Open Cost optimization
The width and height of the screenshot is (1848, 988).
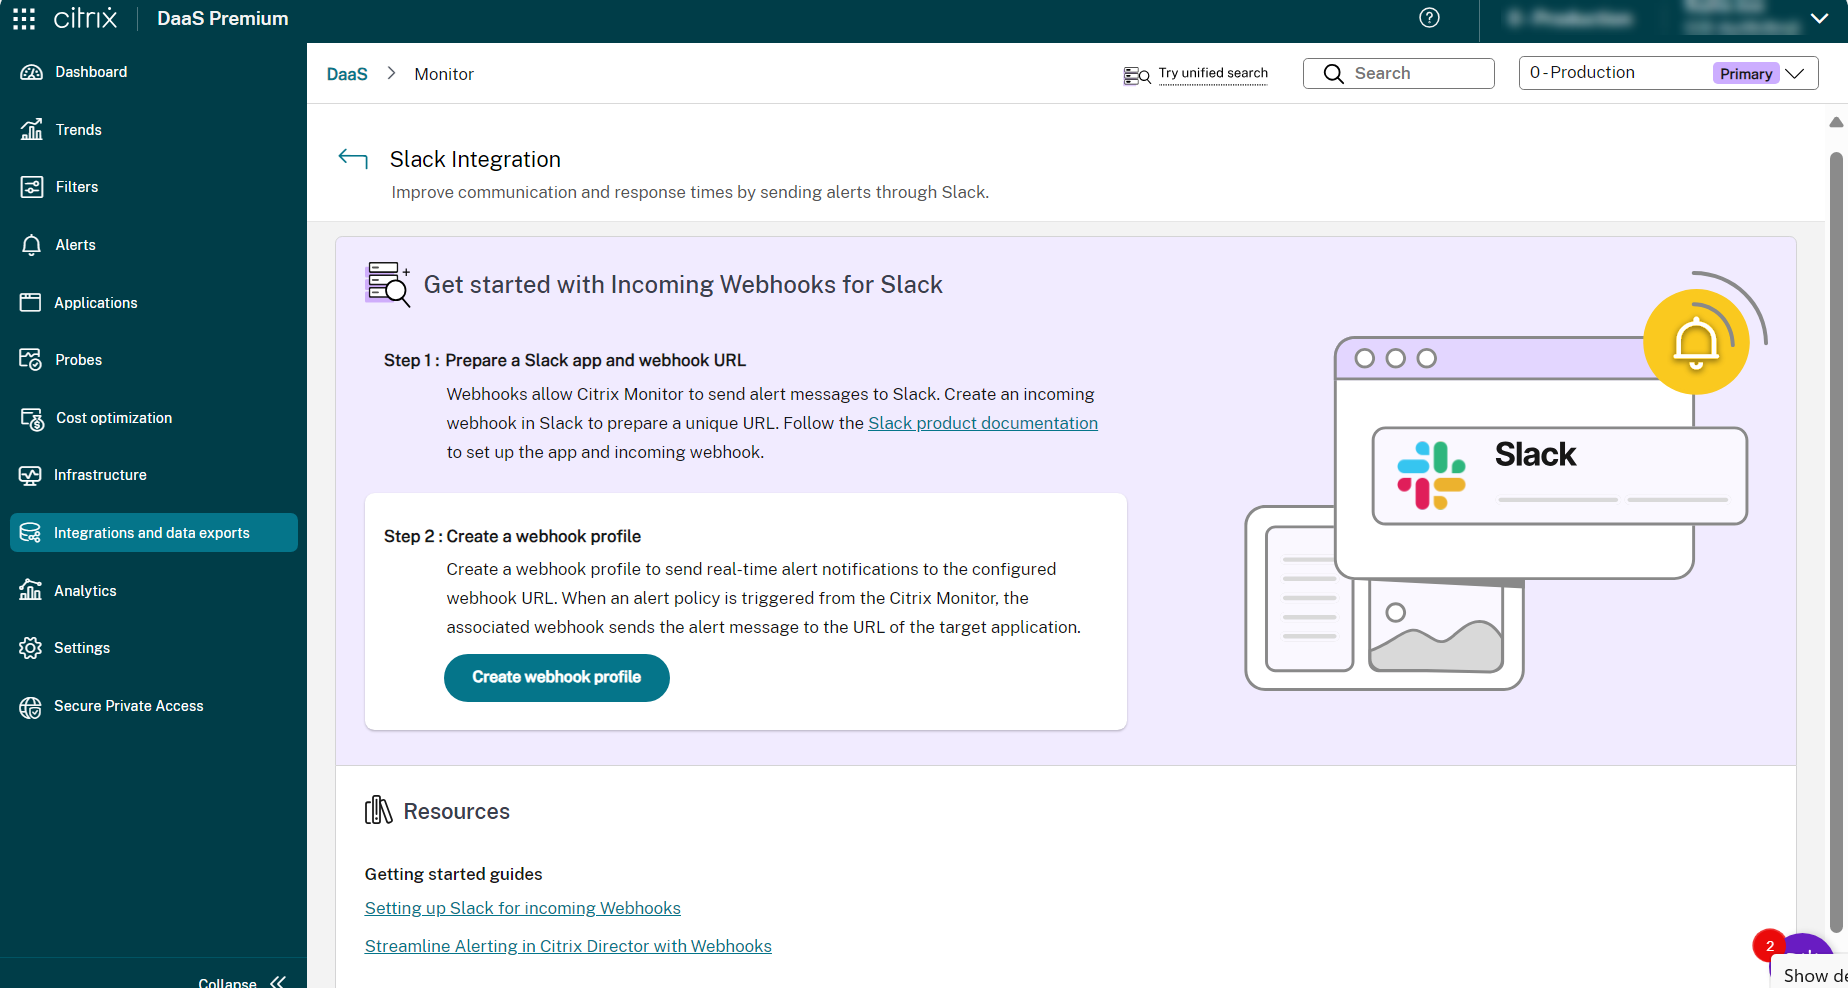click(113, 418)
